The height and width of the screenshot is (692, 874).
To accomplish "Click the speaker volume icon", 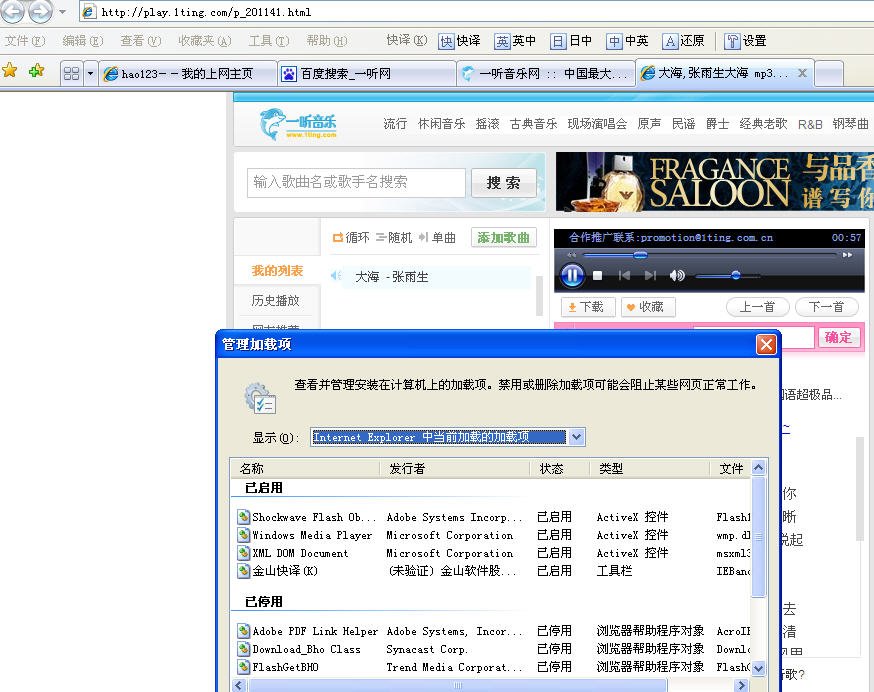I will [x=676, y=275].
